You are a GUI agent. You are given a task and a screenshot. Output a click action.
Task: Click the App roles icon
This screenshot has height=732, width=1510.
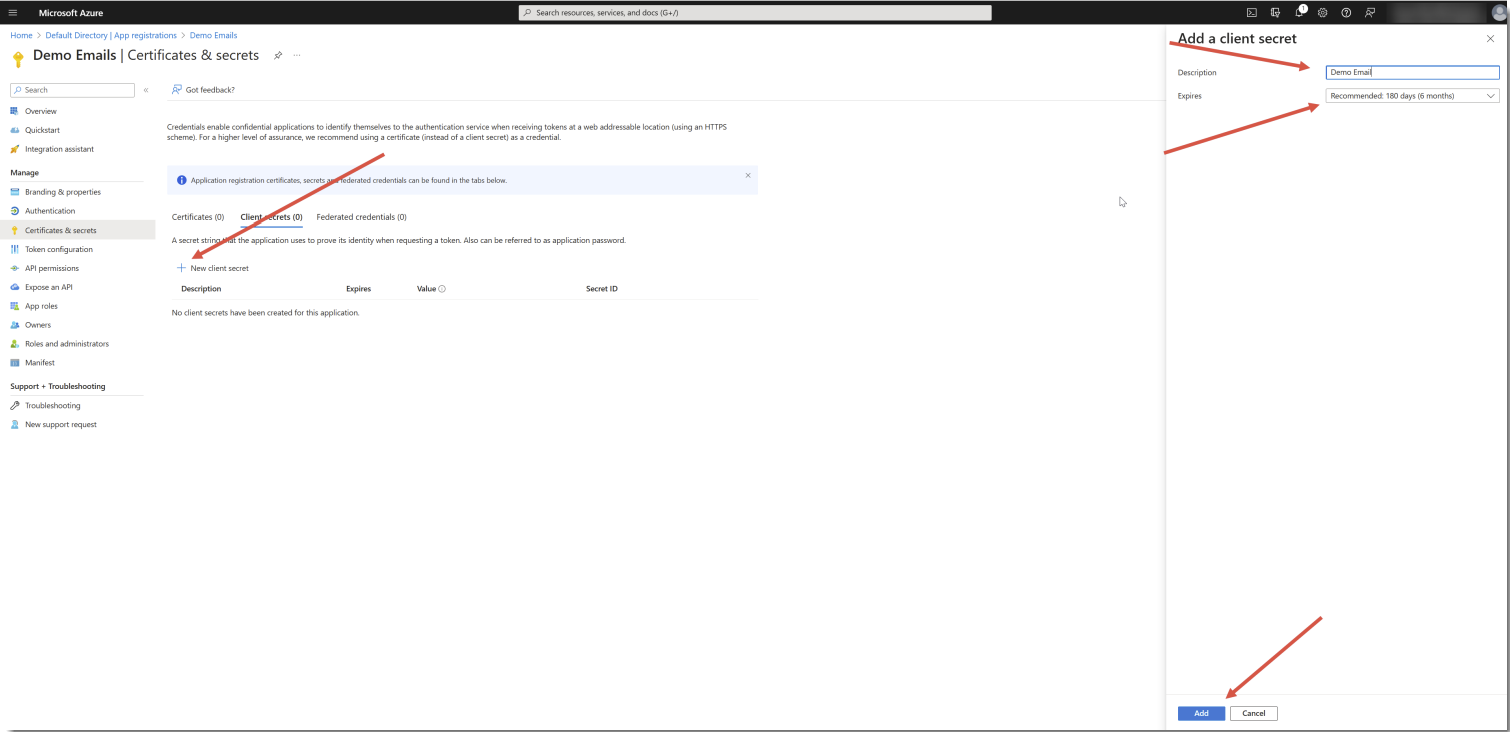pos(15,306)
